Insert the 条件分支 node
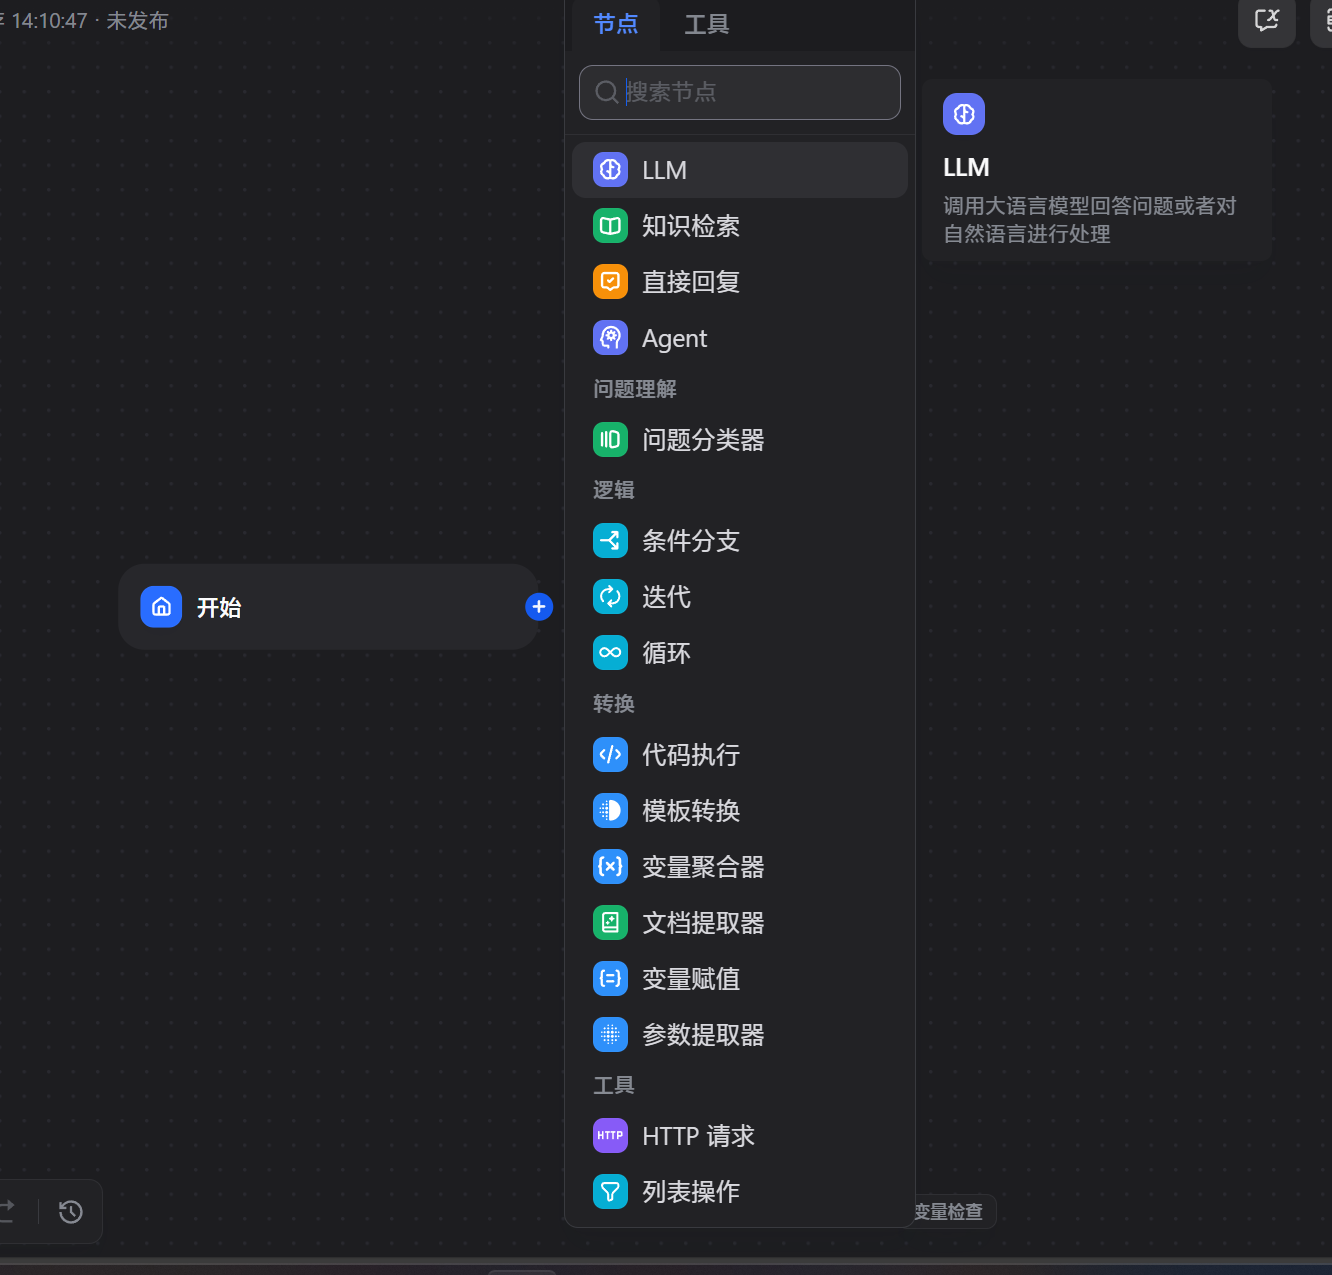 point(740,541)
